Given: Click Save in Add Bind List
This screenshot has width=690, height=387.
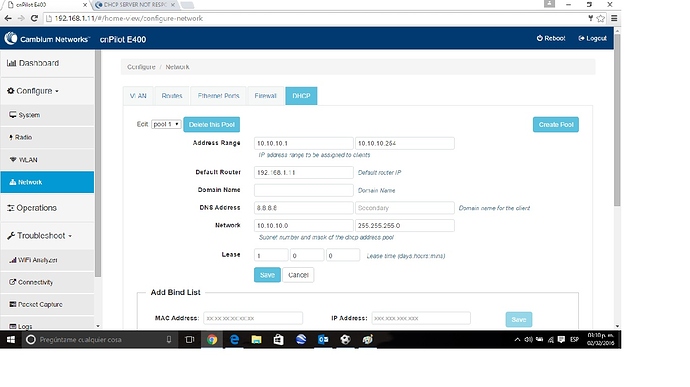Looking at the screenshot, I should pyautogui.click(x=519, y=320).
